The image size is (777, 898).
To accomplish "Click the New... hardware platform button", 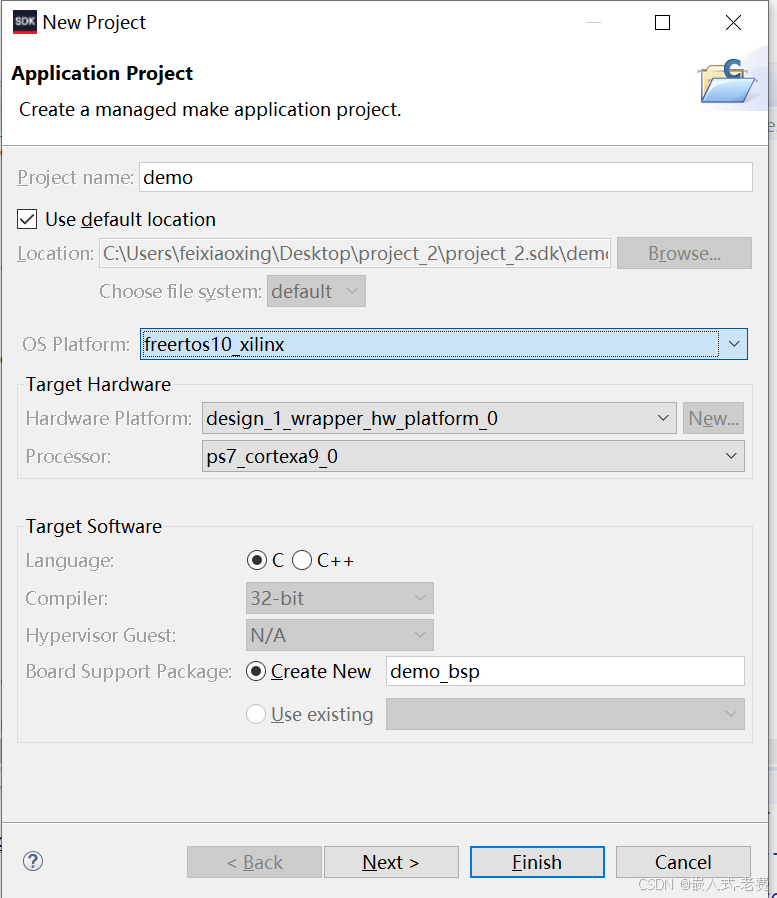I will pos(713,418).
